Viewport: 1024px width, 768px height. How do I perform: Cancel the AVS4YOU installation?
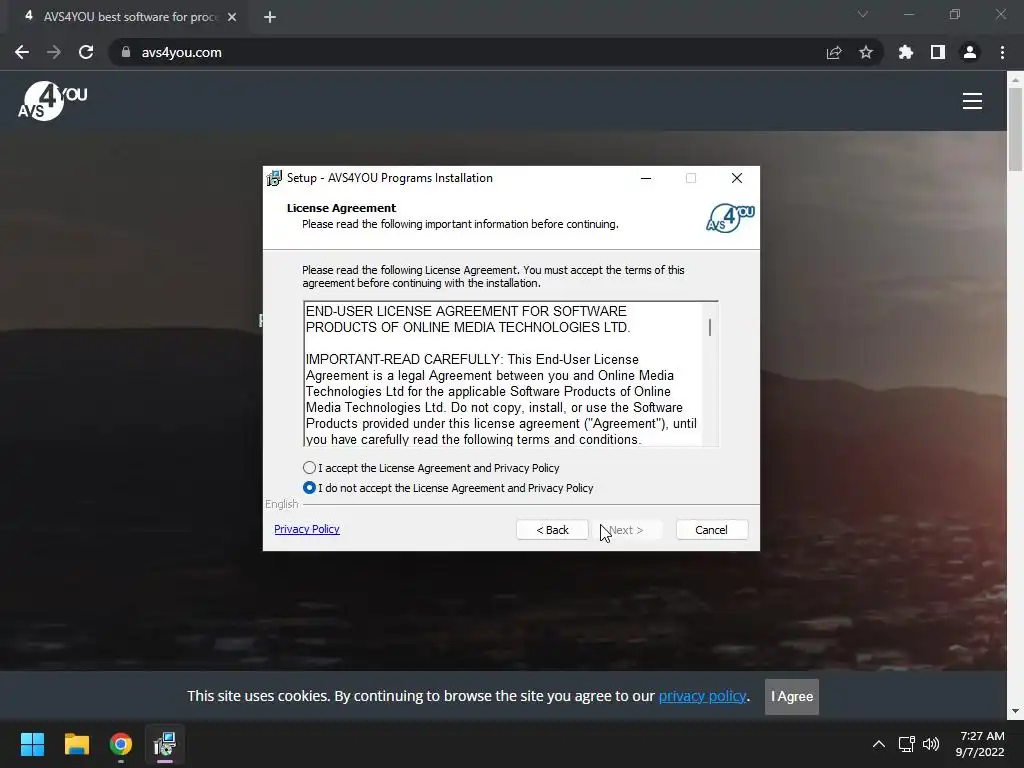[x=712, y=530]
